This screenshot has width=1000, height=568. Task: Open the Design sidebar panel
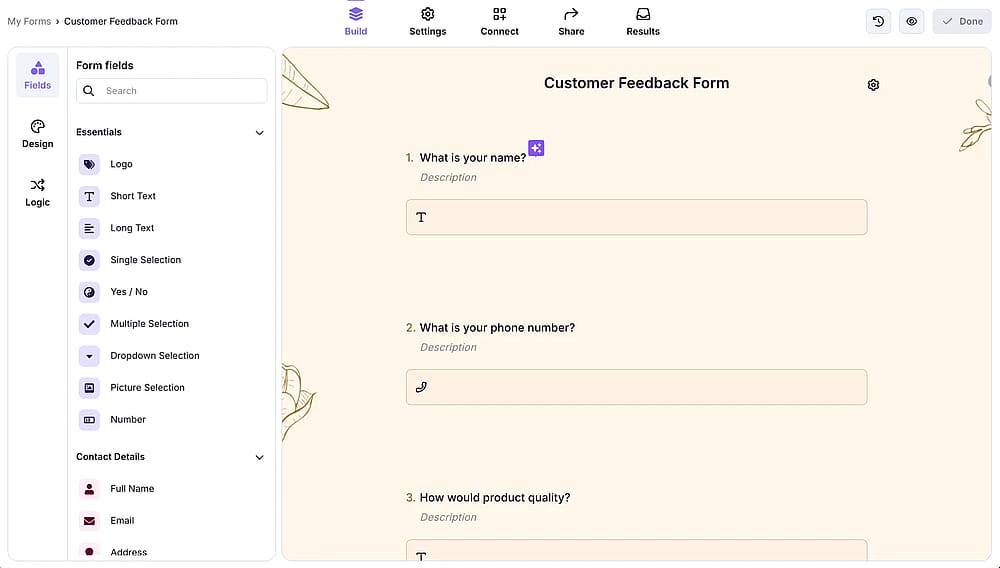(x=38, y=134)
